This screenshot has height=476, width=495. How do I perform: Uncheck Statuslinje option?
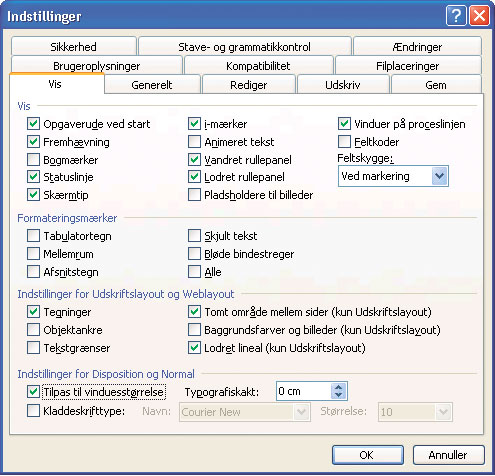[x=33, y=177]
